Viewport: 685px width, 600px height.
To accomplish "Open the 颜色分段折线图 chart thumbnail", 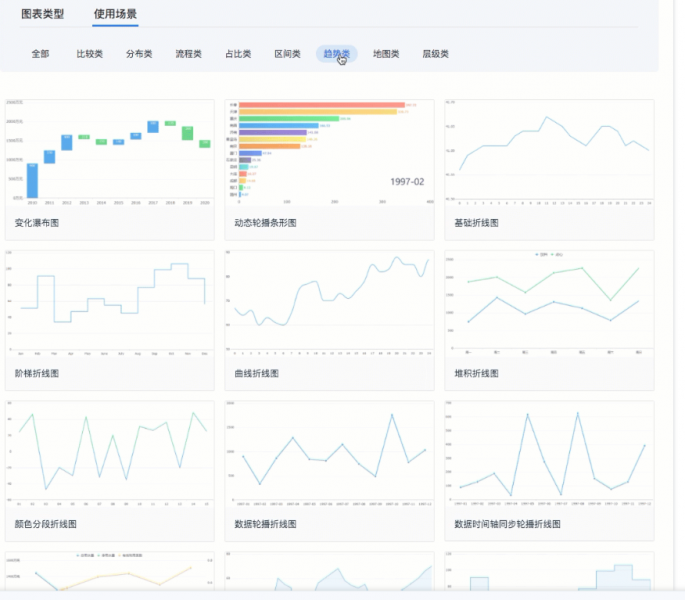I will (x=110, y=454).
